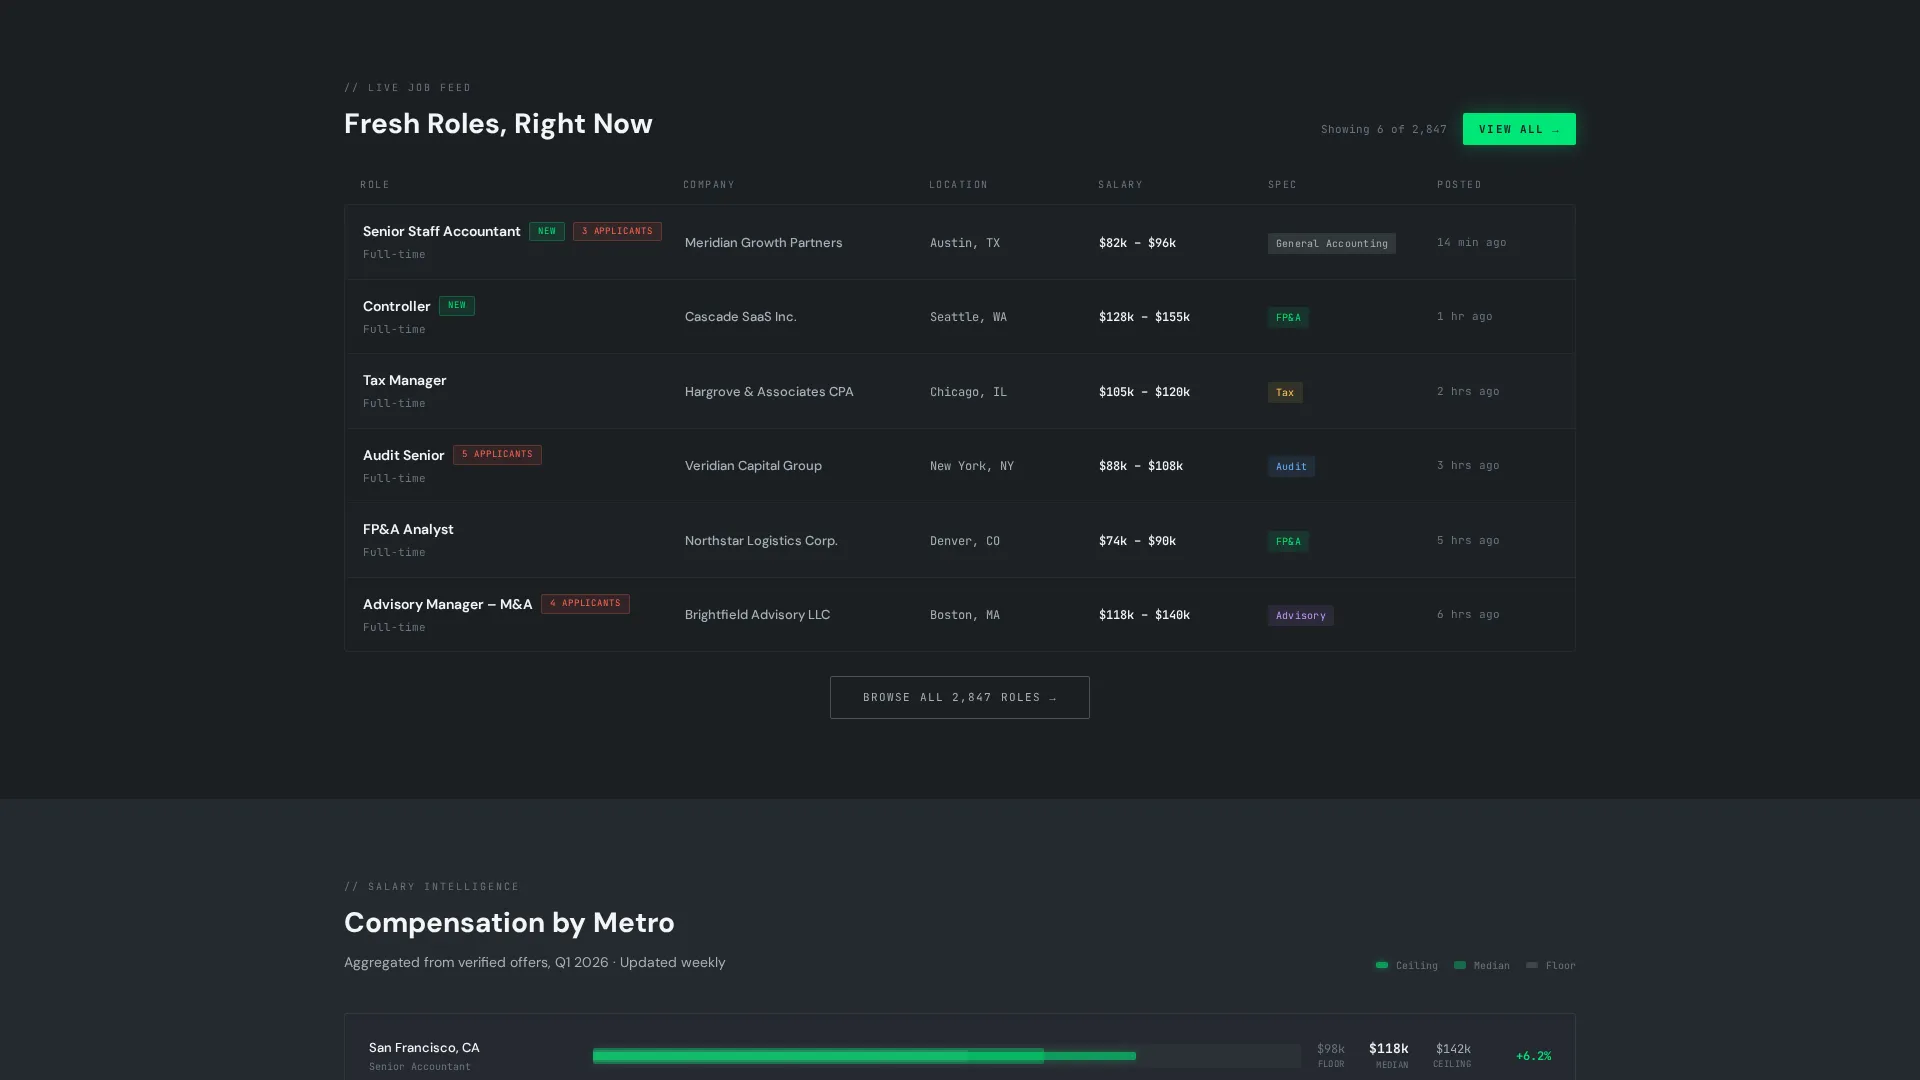Click the +6.2% change value
Screen dimensions: 1920x1080
[x=1533, y=1056]
